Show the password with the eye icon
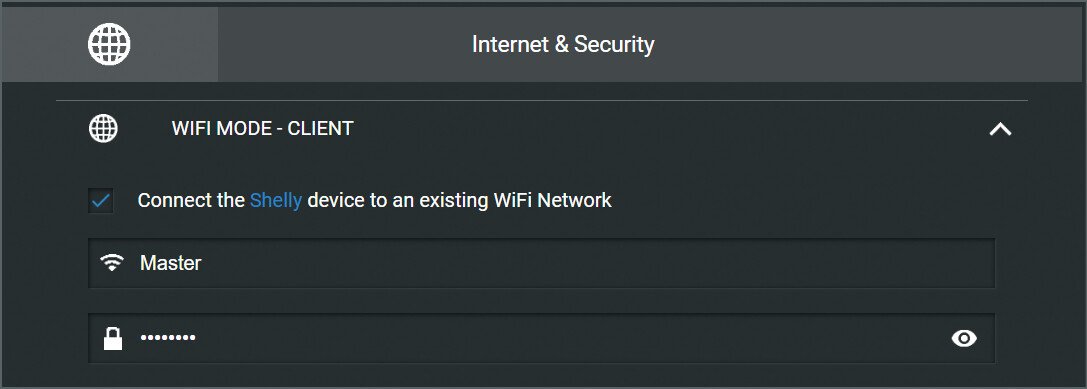Screen dimensions: 1087x389 [x=964, y=338]
